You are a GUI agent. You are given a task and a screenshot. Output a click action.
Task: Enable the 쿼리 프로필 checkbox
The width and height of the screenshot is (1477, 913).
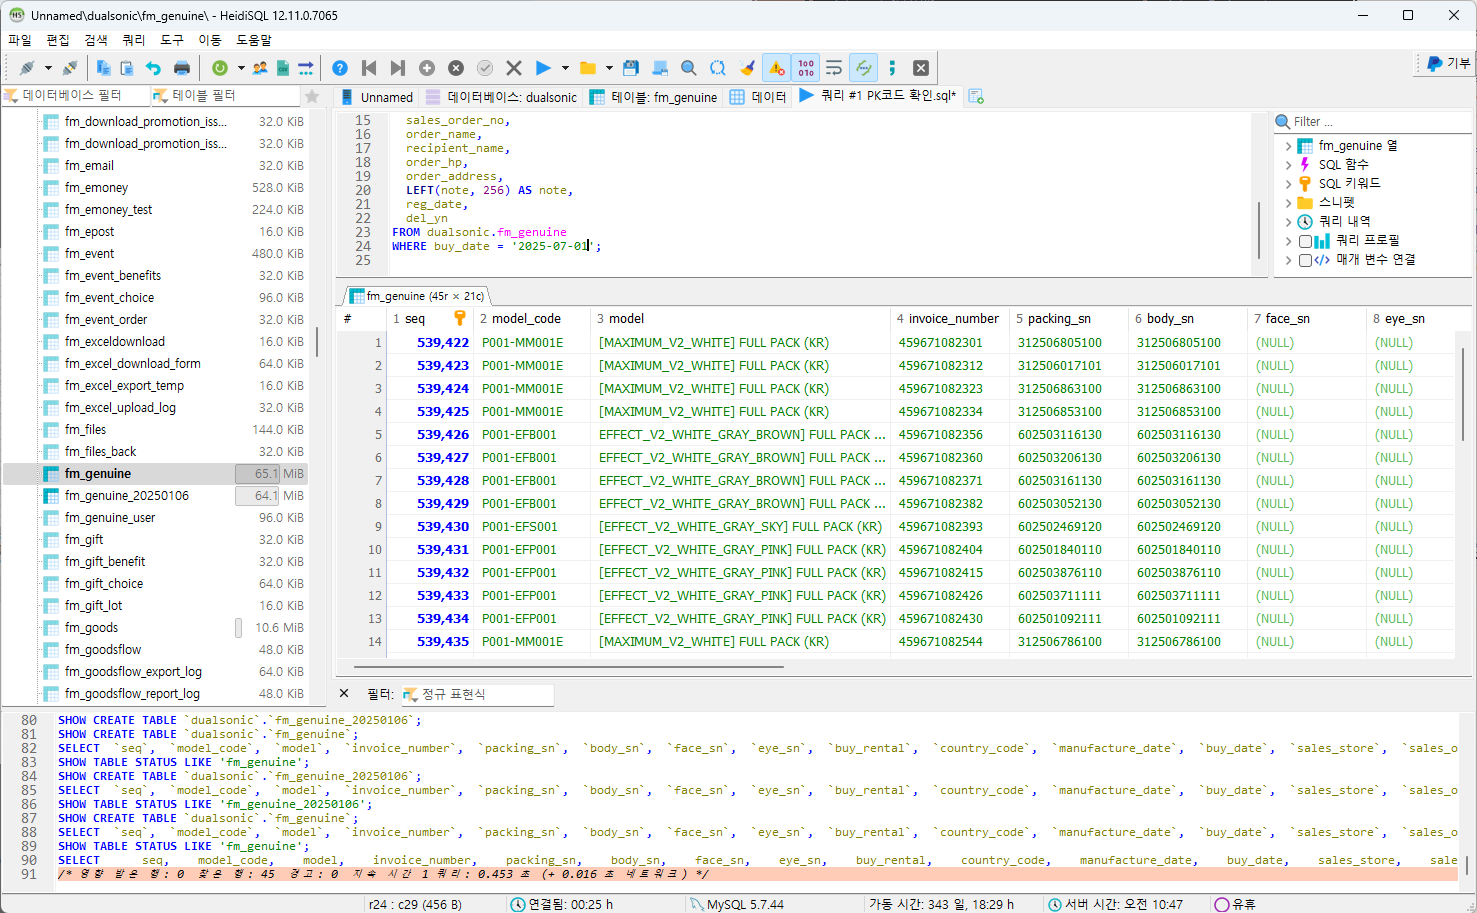coord(1305,241)
